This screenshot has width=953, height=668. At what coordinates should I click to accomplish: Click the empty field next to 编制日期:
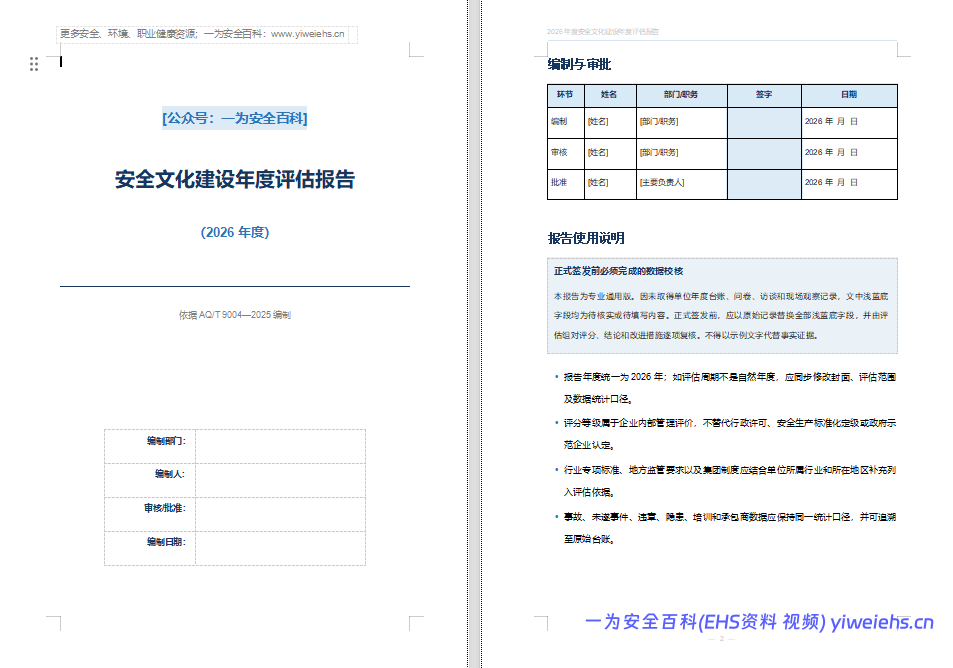tap(280, 548)
